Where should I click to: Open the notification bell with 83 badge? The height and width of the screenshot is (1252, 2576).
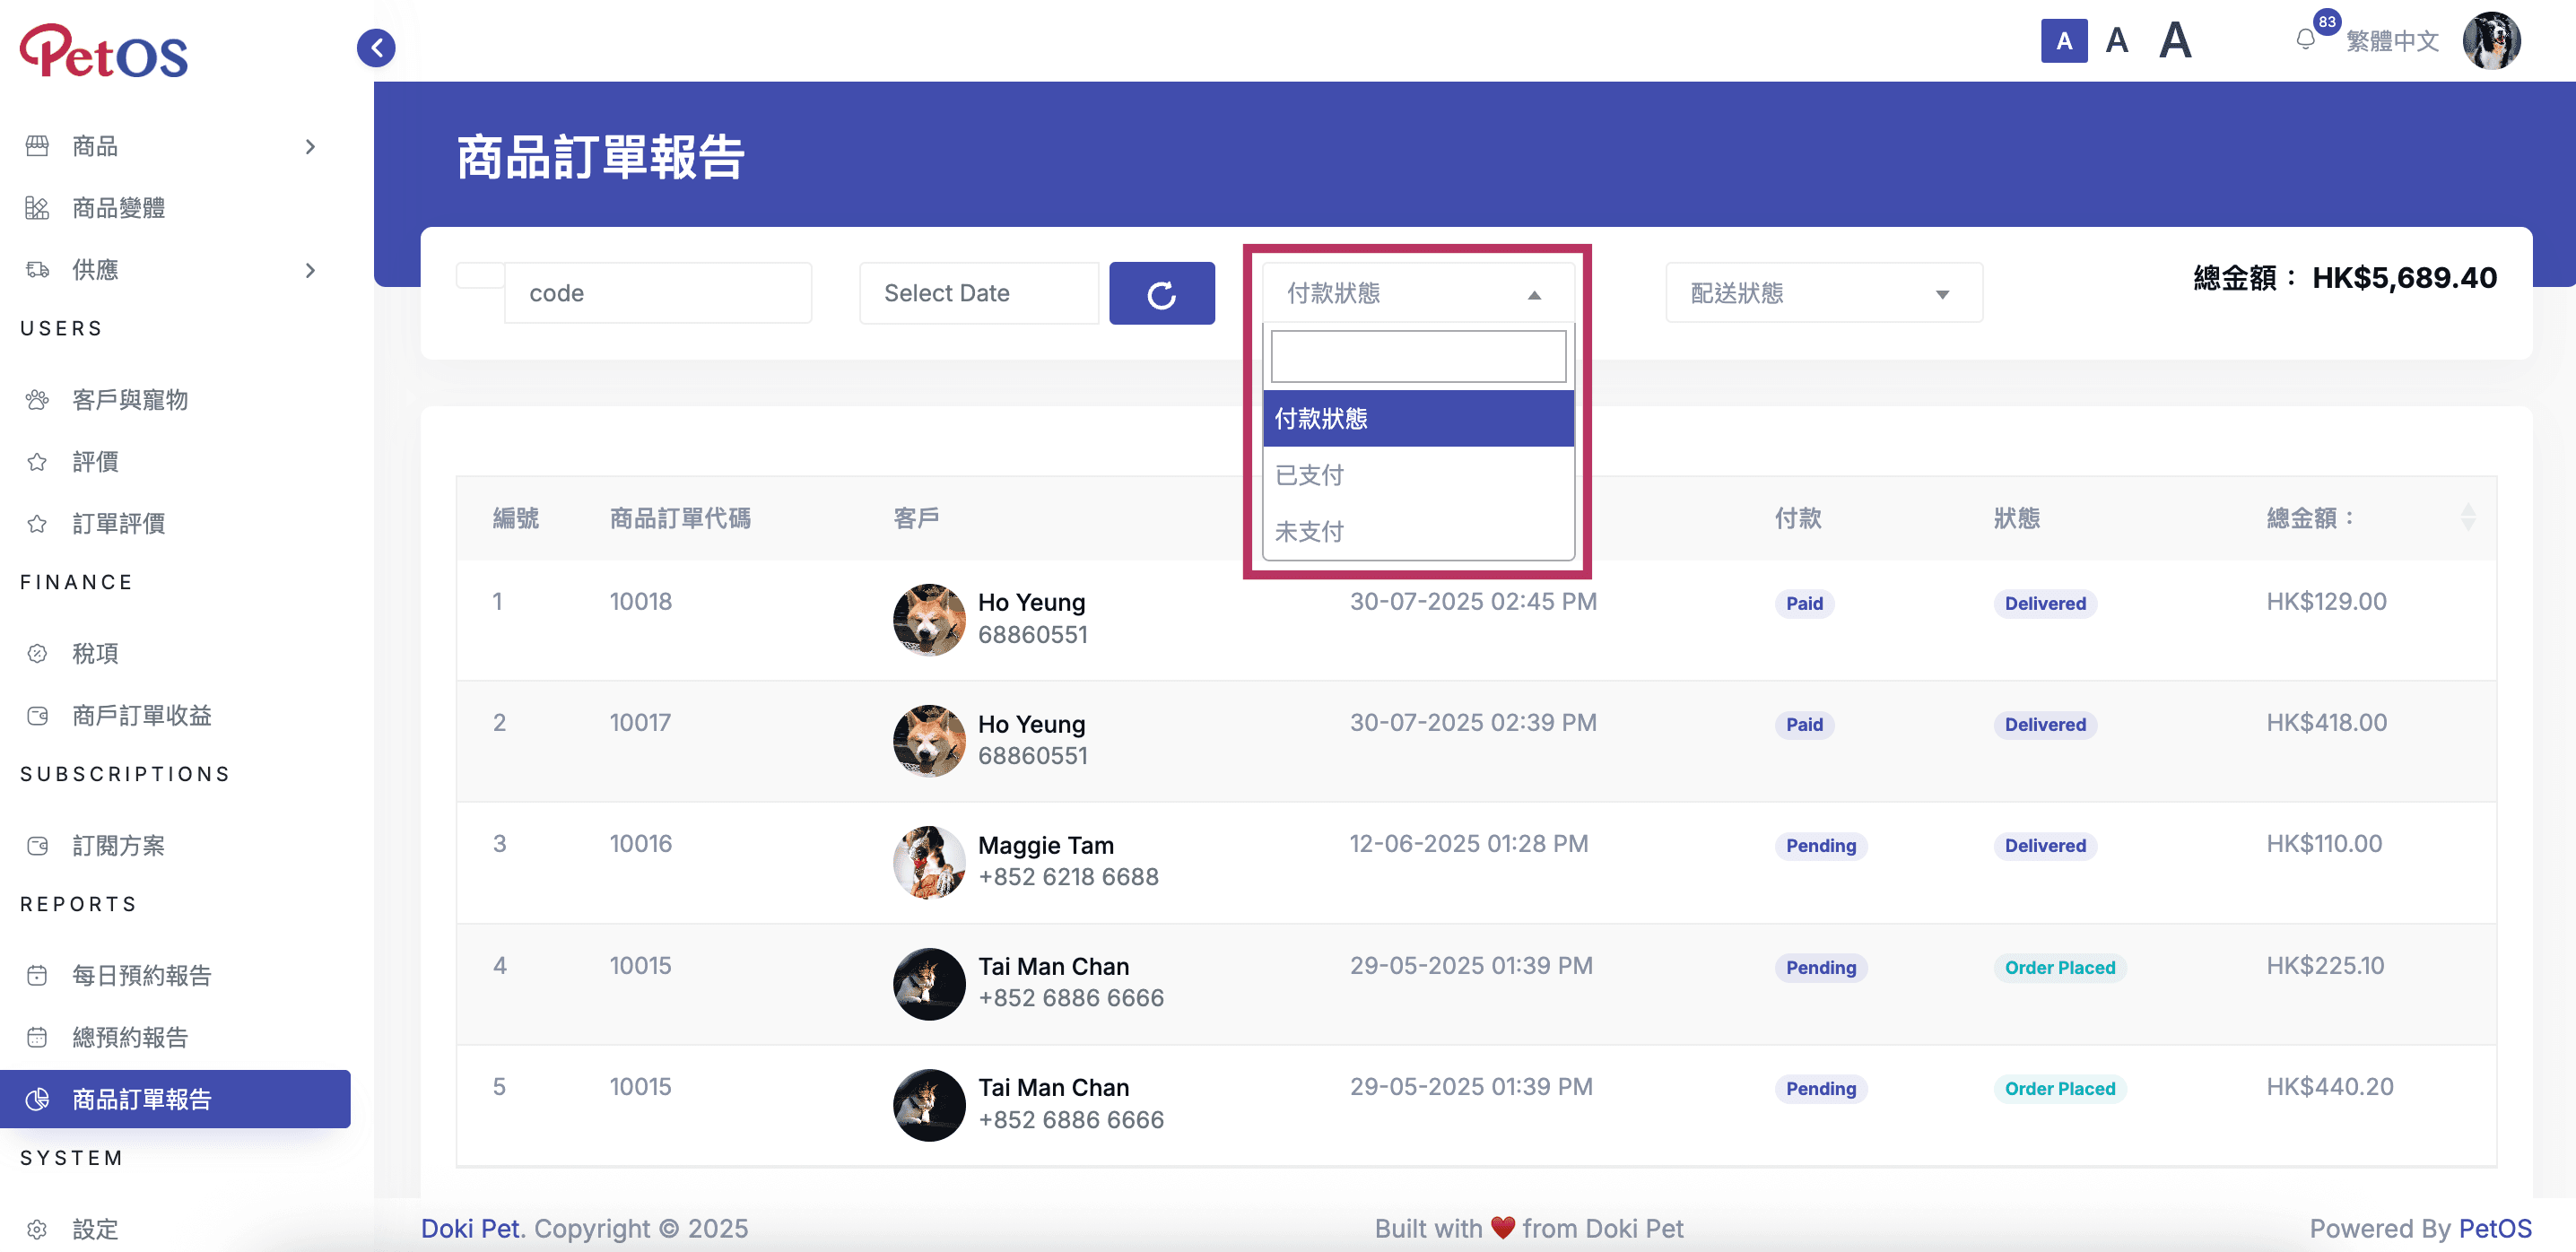point(2305,40)
